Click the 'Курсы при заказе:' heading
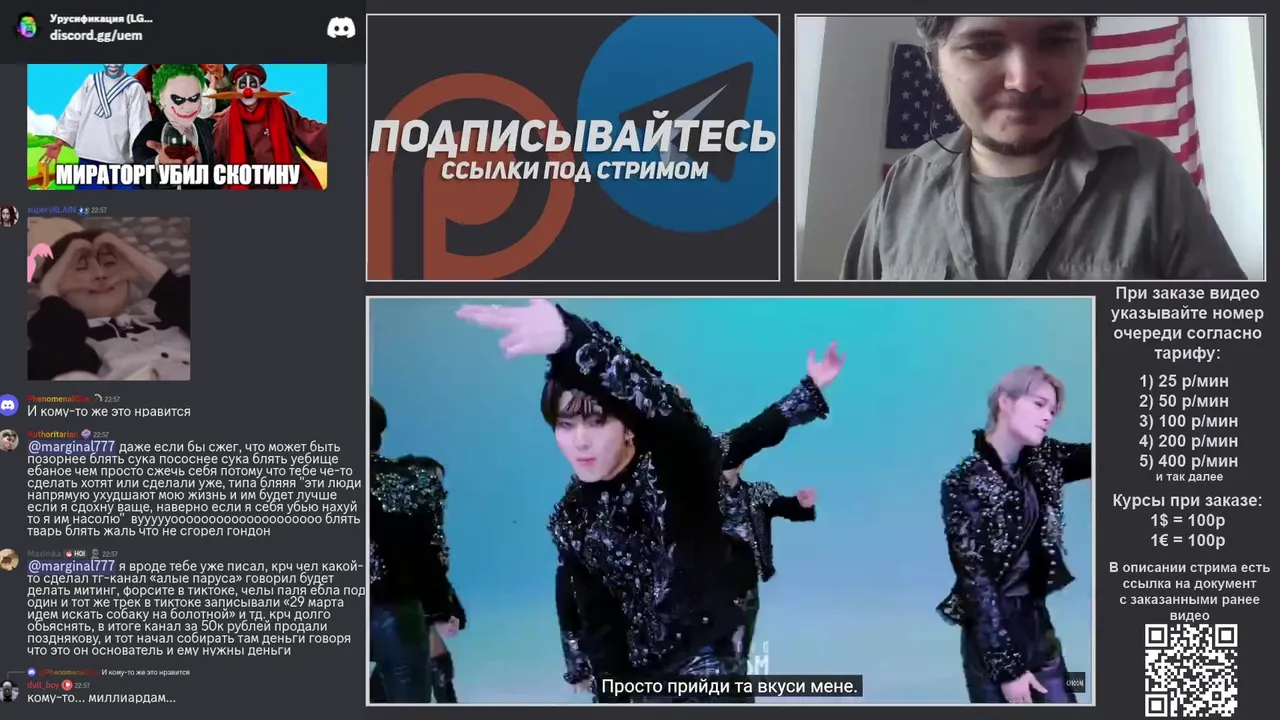 [x=1187, y=500]
